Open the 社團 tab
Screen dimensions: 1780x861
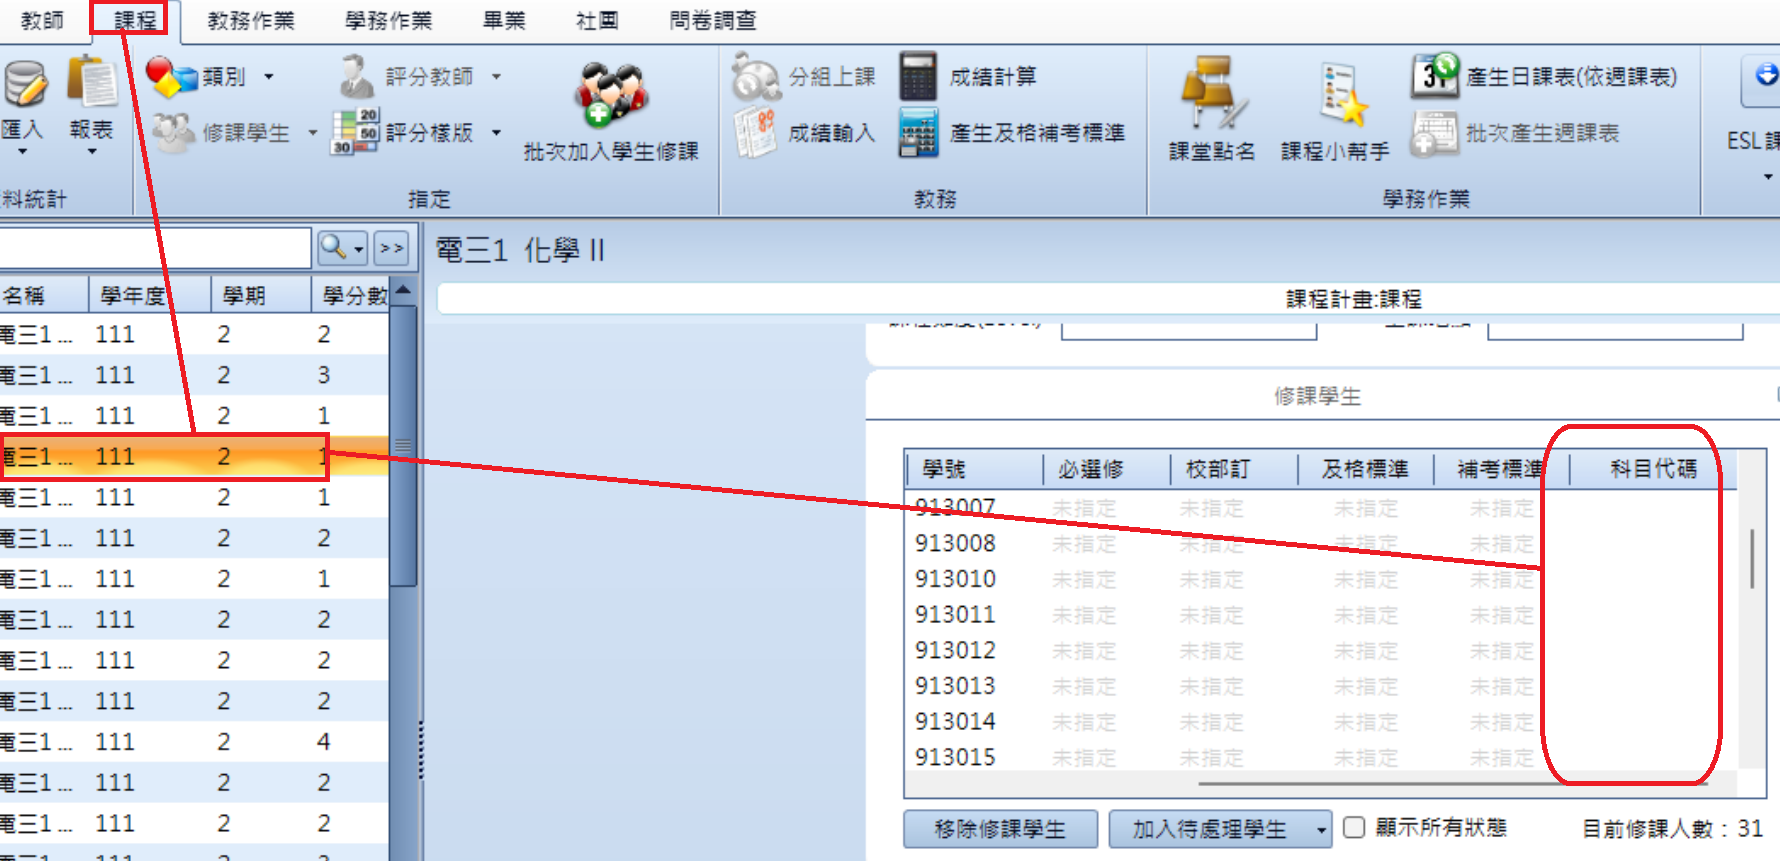(x=598, y=20)
